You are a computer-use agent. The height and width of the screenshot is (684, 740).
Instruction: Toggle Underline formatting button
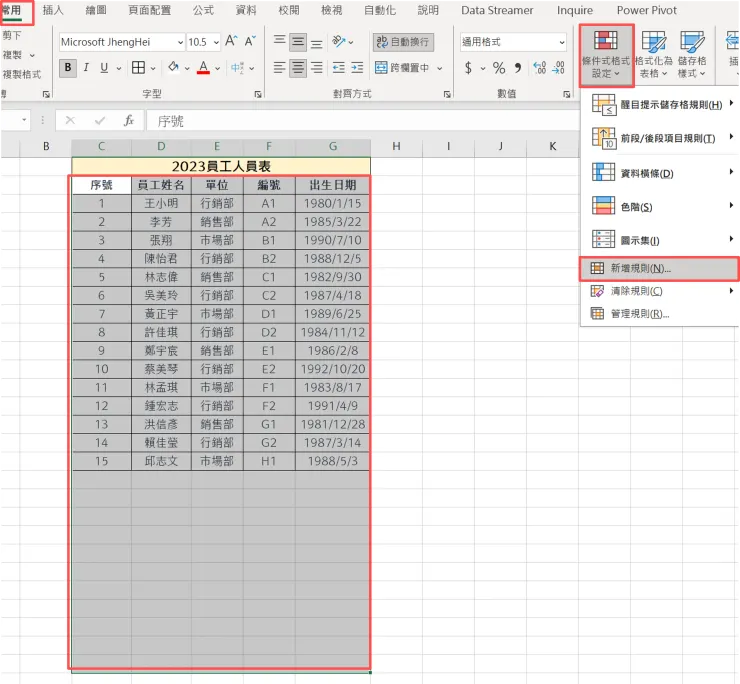pos(104,68)
